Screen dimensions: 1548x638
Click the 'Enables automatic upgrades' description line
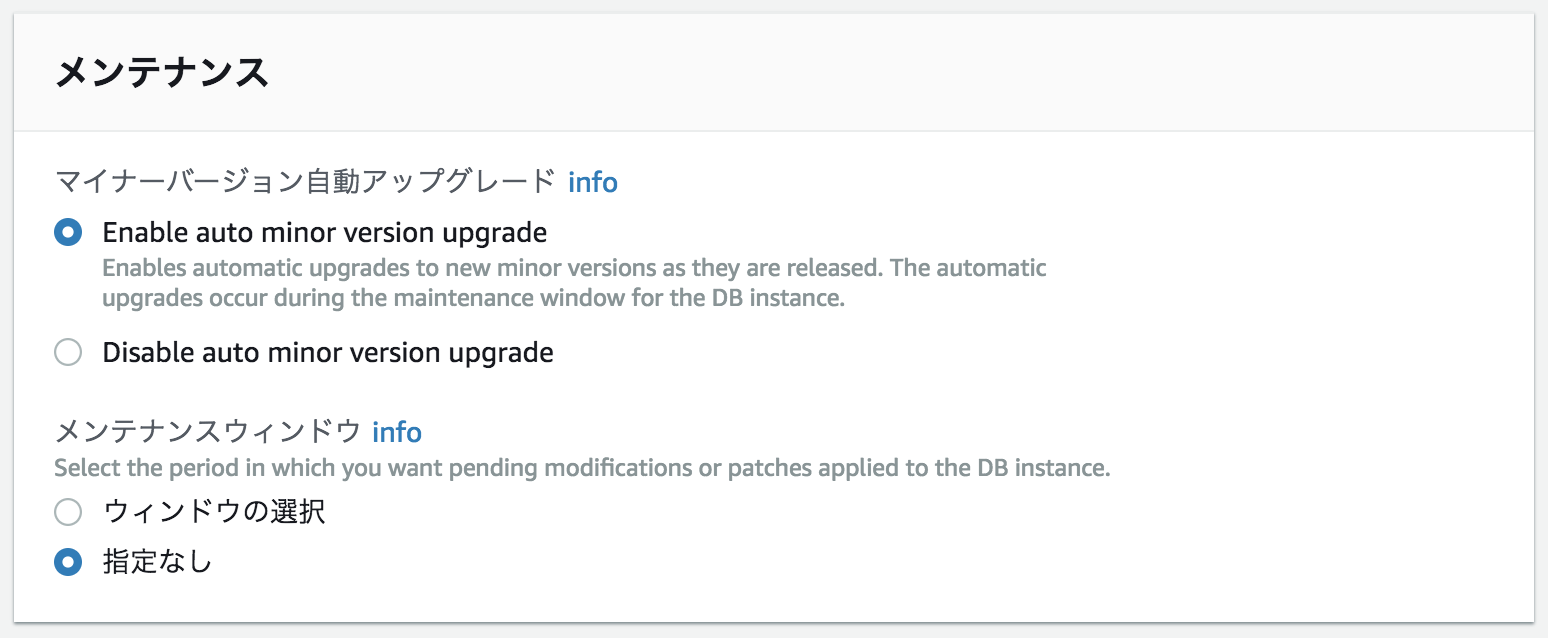click(x=575, y=269)
